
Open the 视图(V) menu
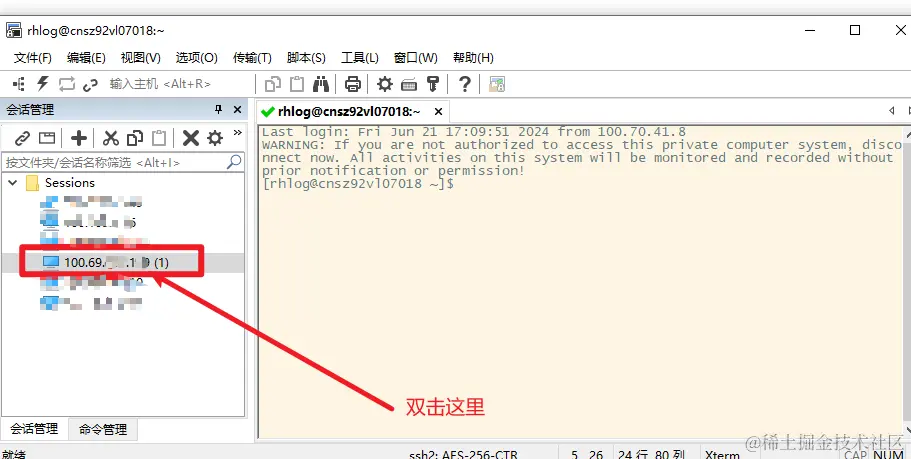coord(141,58)
